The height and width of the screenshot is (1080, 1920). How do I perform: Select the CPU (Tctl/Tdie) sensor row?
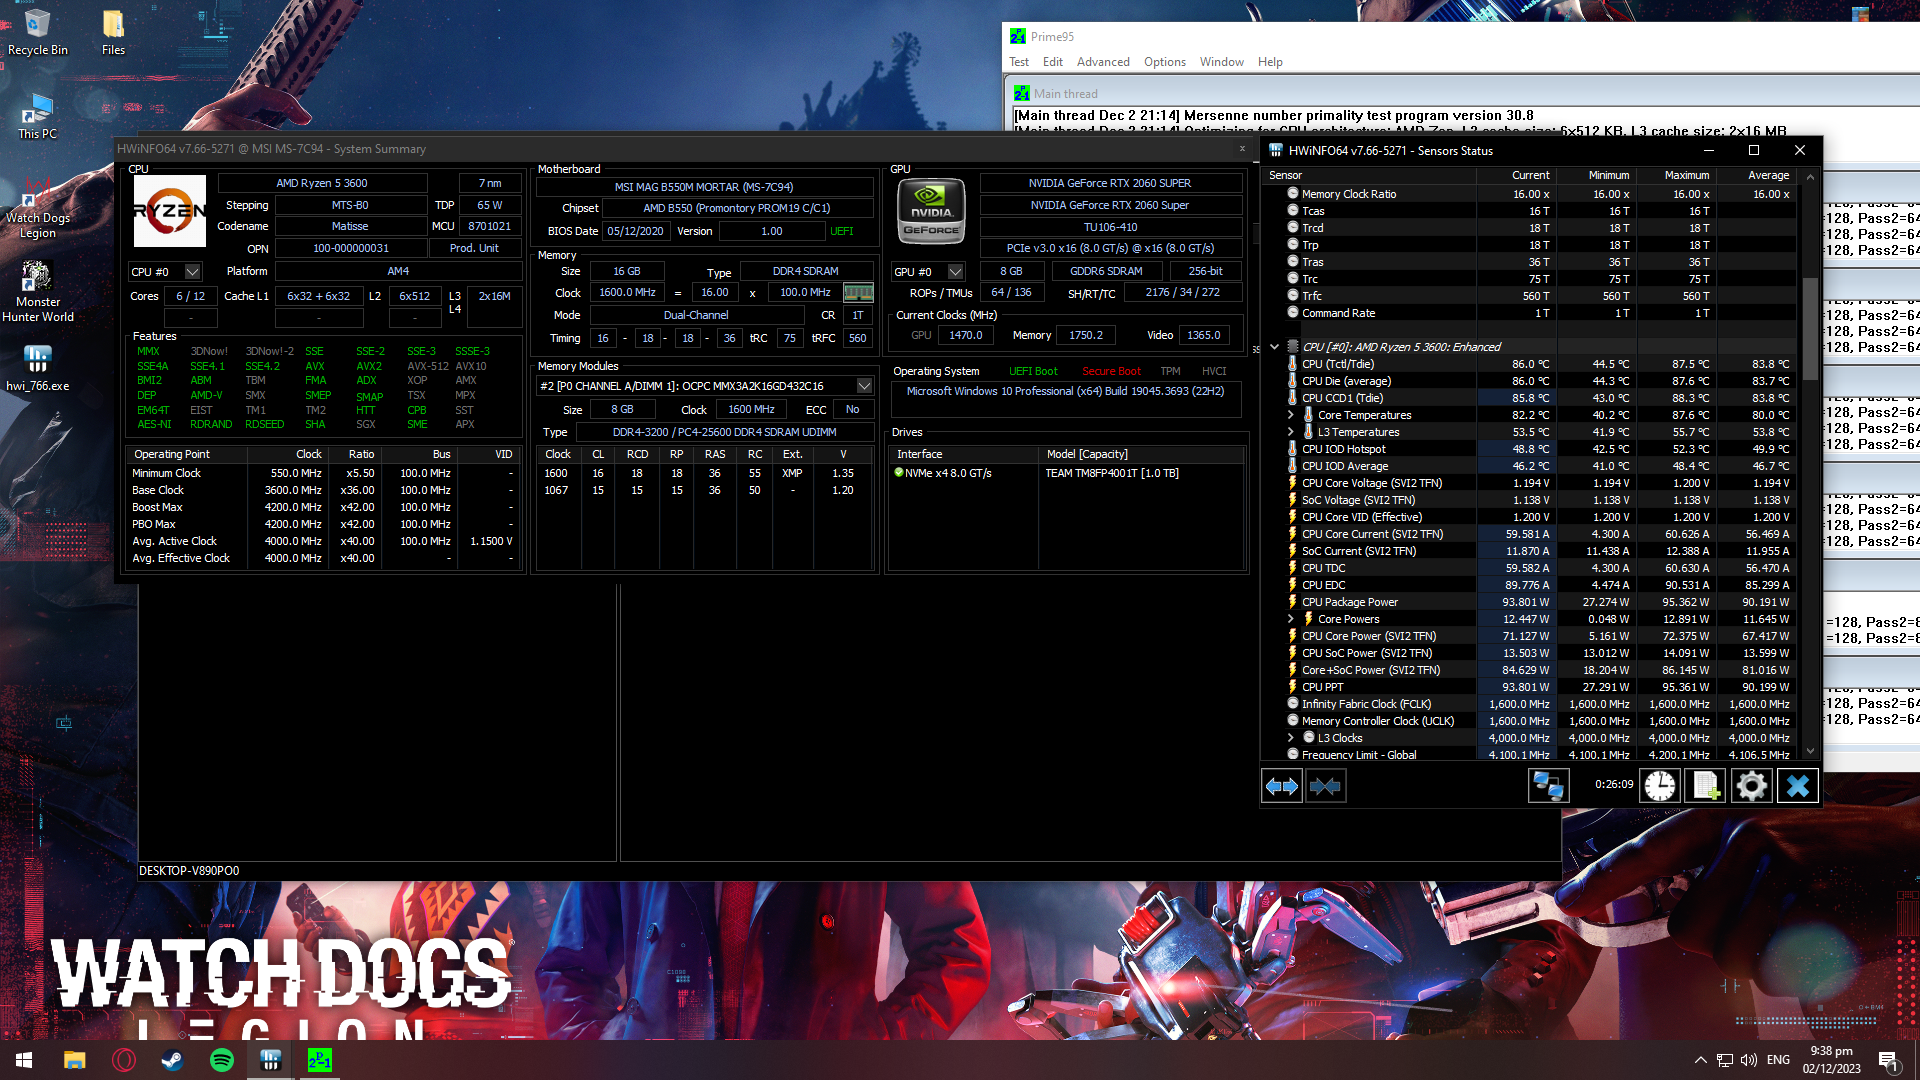coord(1530,364)
